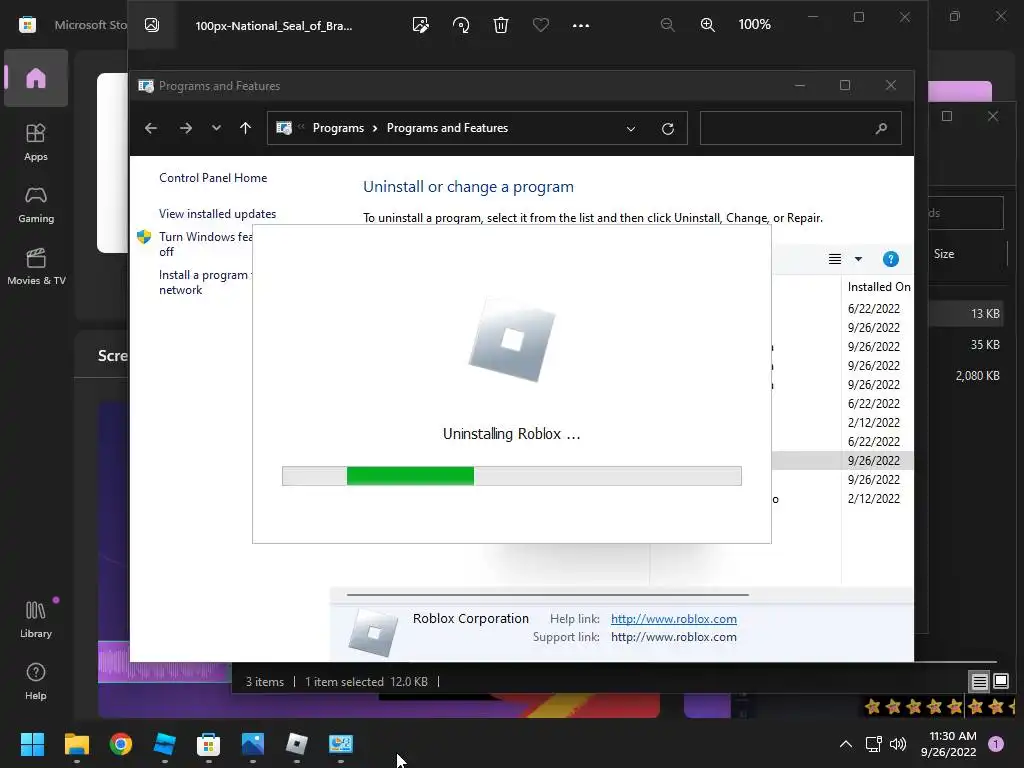The height and width of the screenshot is (768, 1024).
Task: Click the Control Panel search box
Action: coord(801,128)
